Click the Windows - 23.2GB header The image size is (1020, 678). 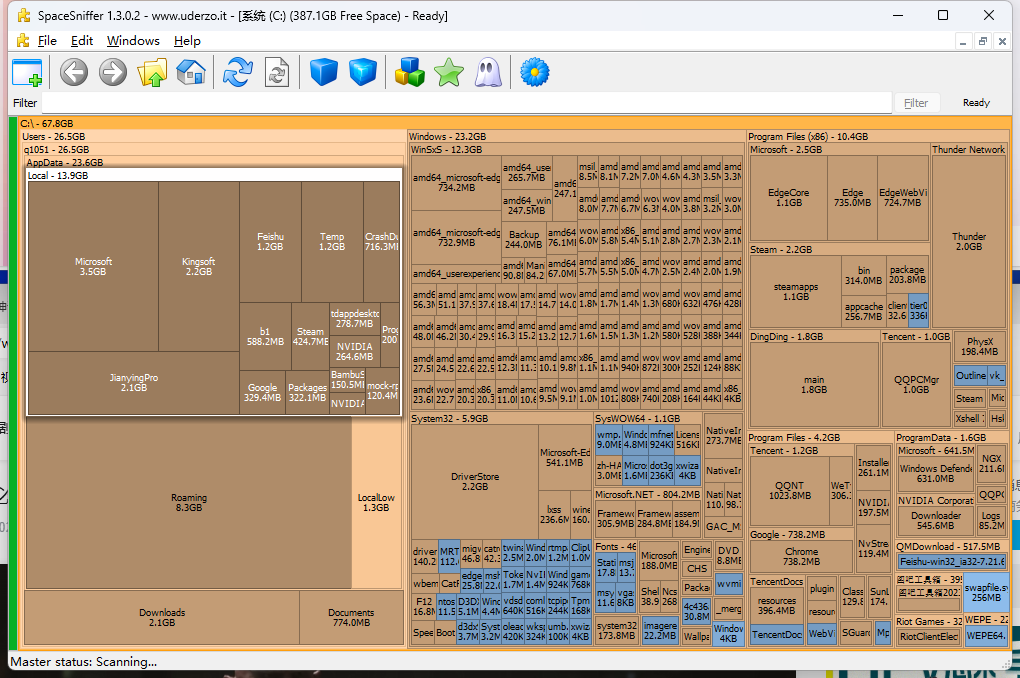448,137
